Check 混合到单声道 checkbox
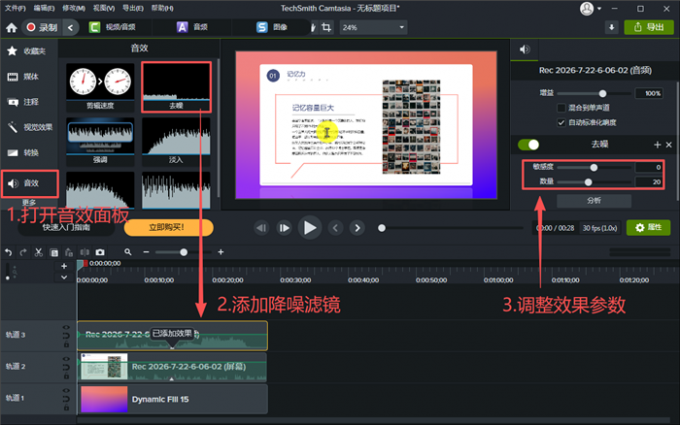 point(561,108)
